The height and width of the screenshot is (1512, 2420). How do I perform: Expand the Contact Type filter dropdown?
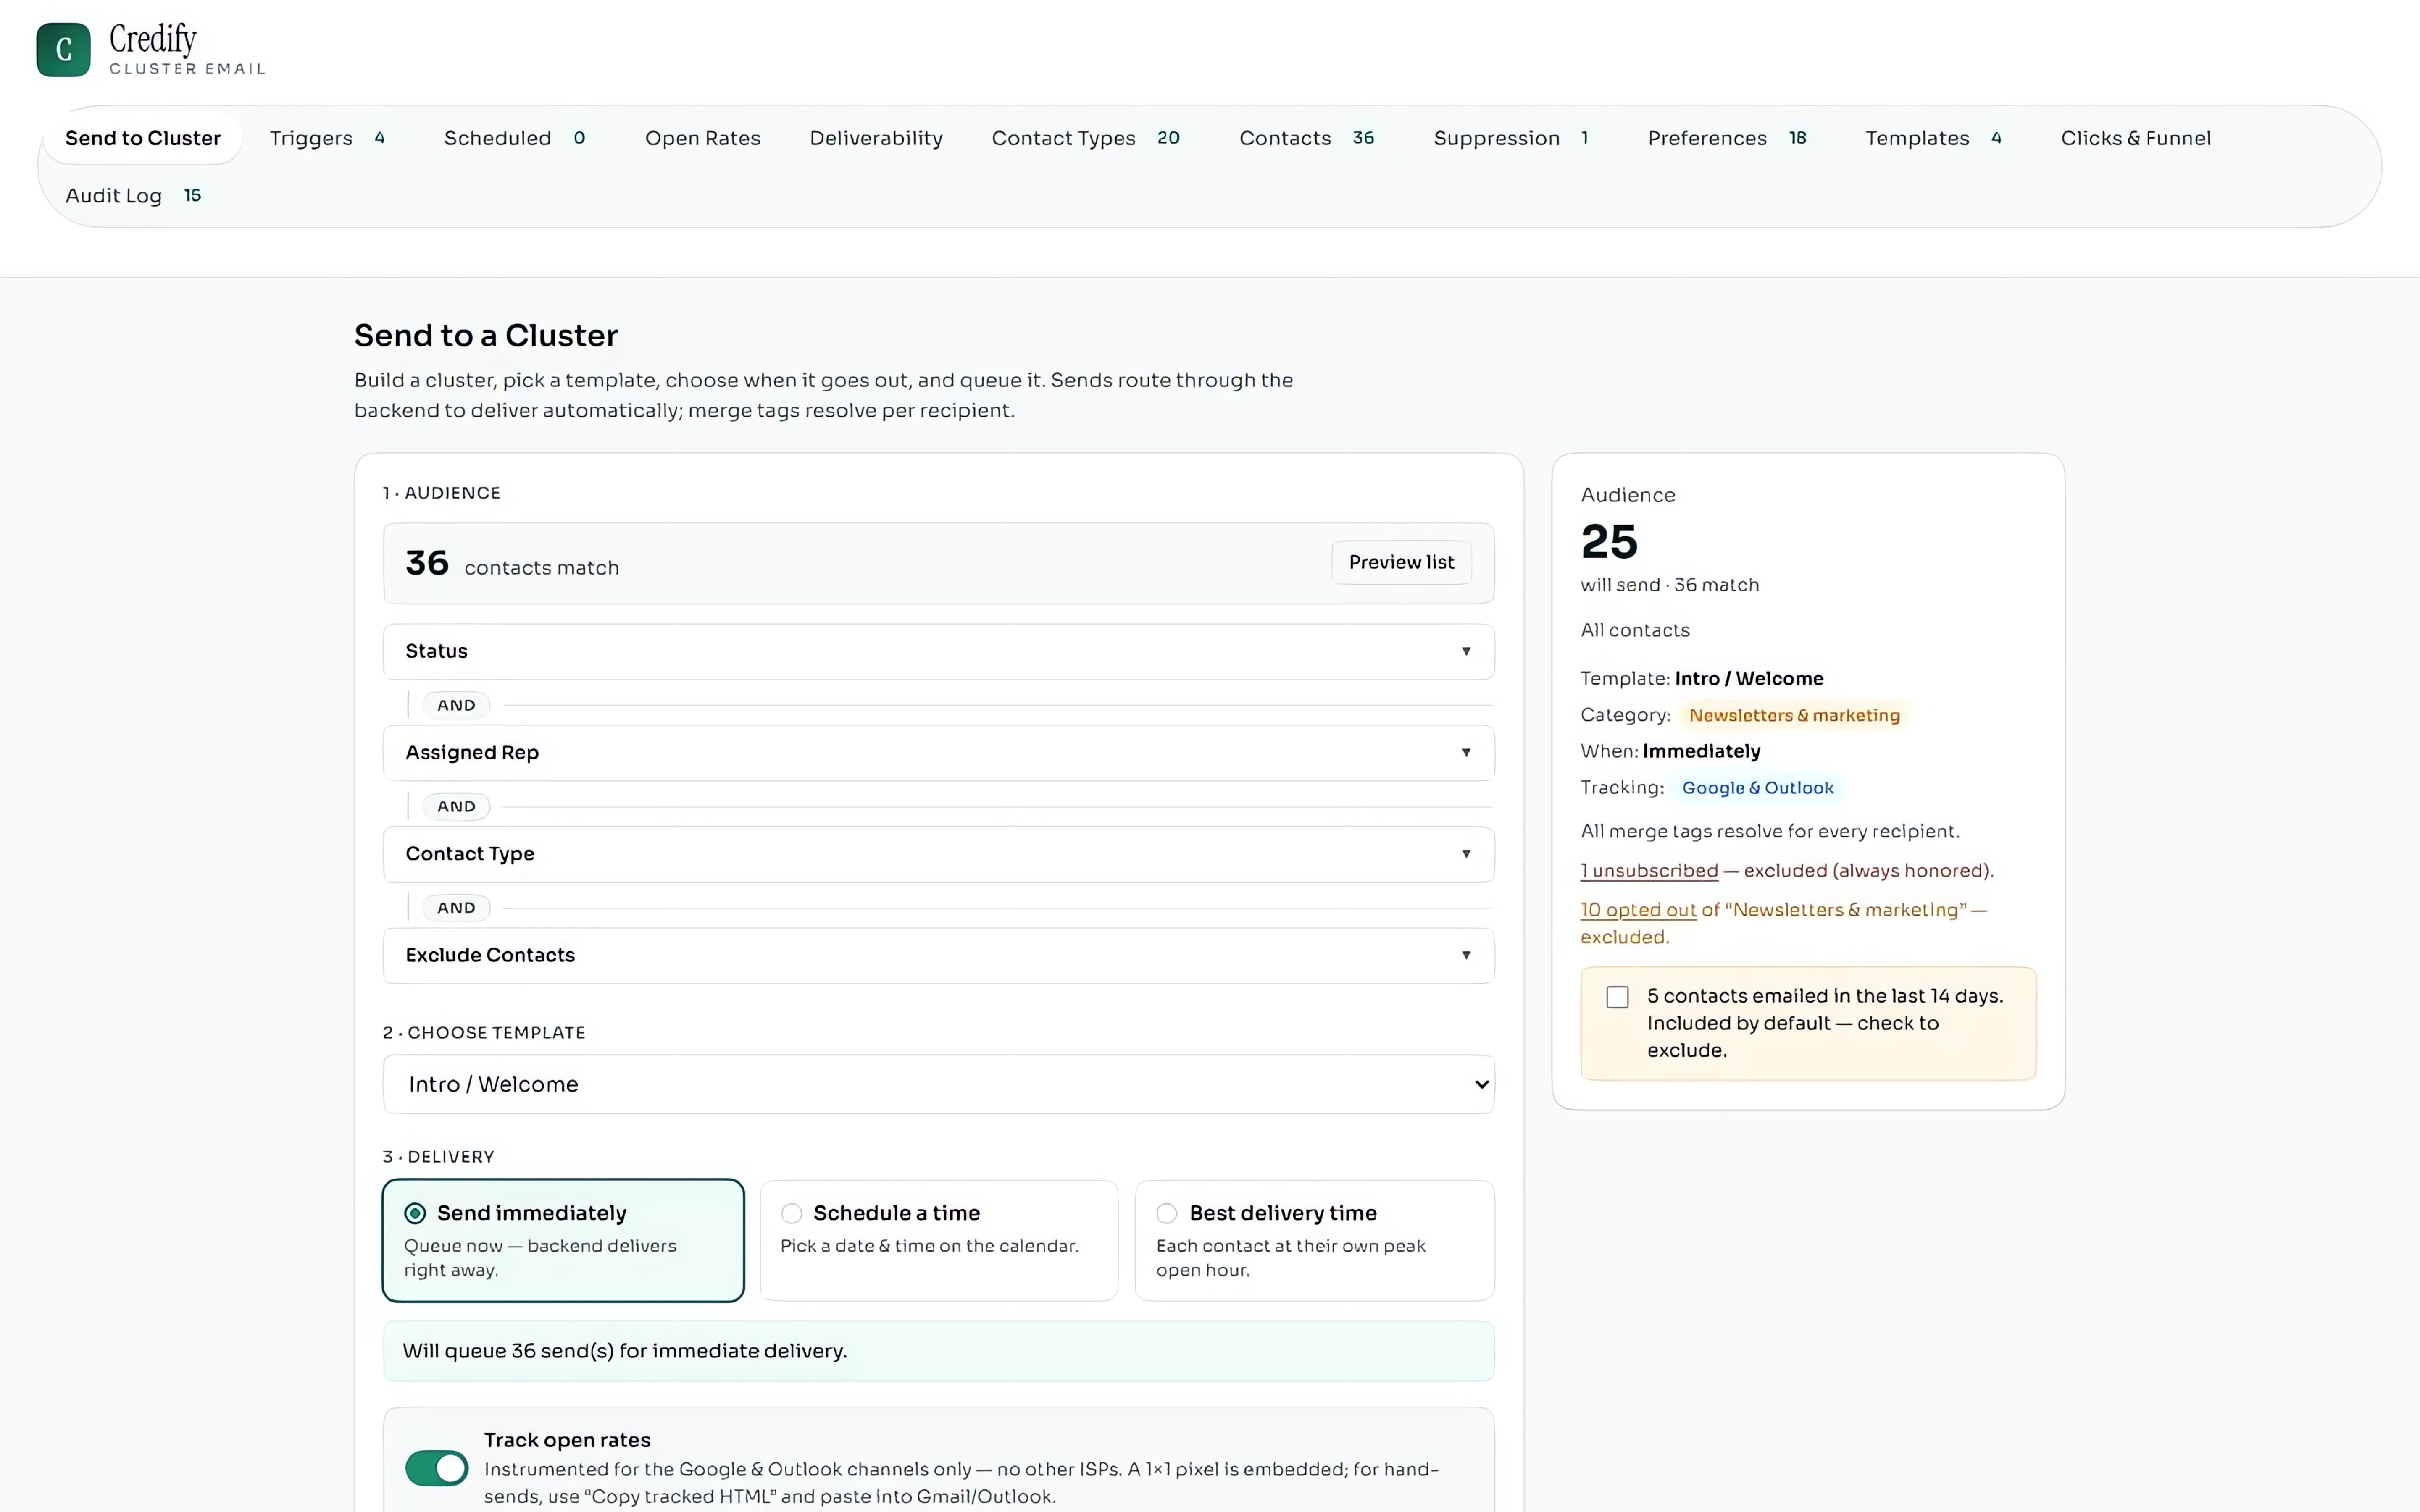[x=938, y=854]
